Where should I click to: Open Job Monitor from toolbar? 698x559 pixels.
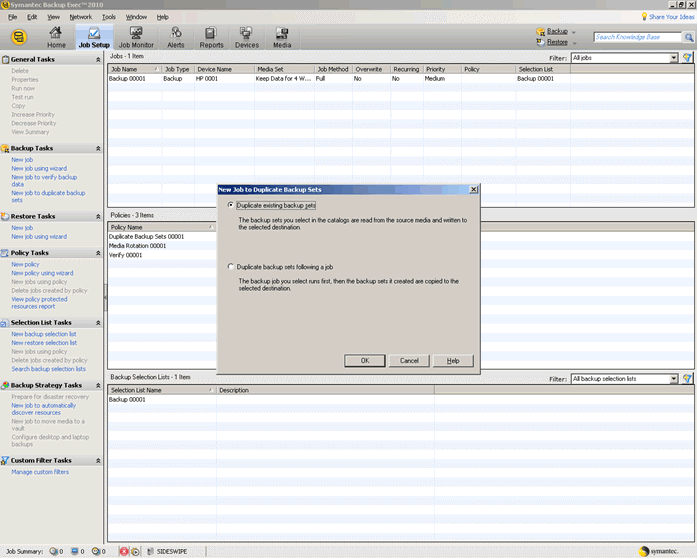[x=136, y=37]
